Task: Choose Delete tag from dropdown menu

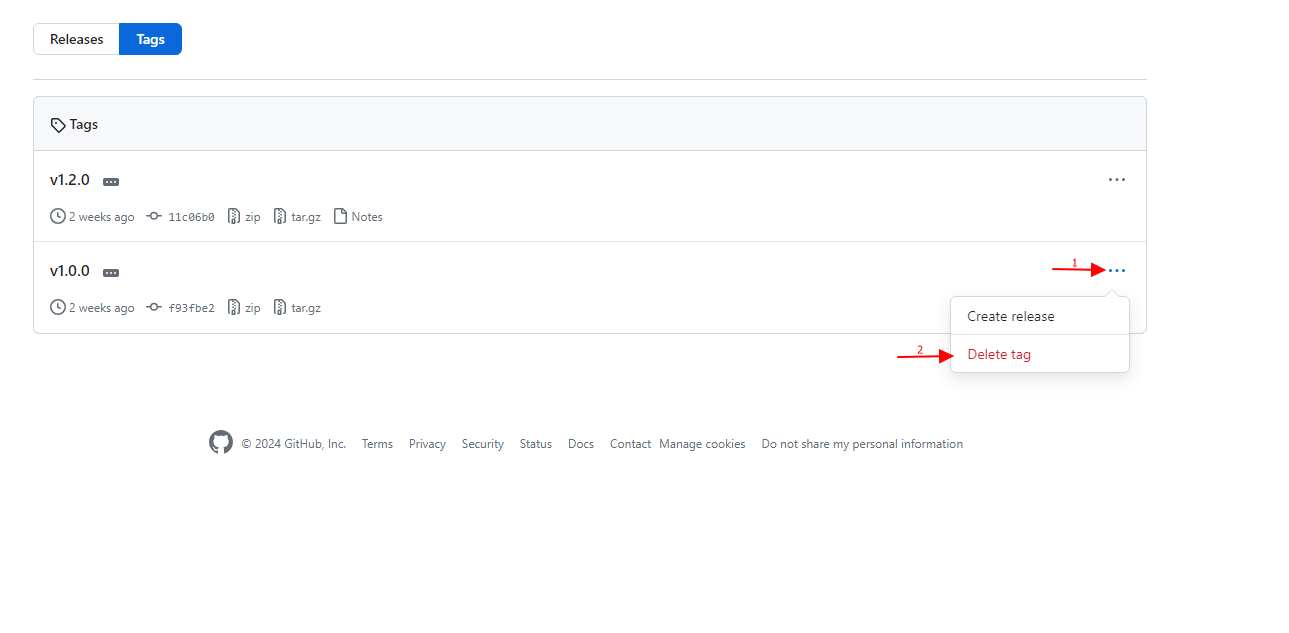Action: click(x=999, y=355)
